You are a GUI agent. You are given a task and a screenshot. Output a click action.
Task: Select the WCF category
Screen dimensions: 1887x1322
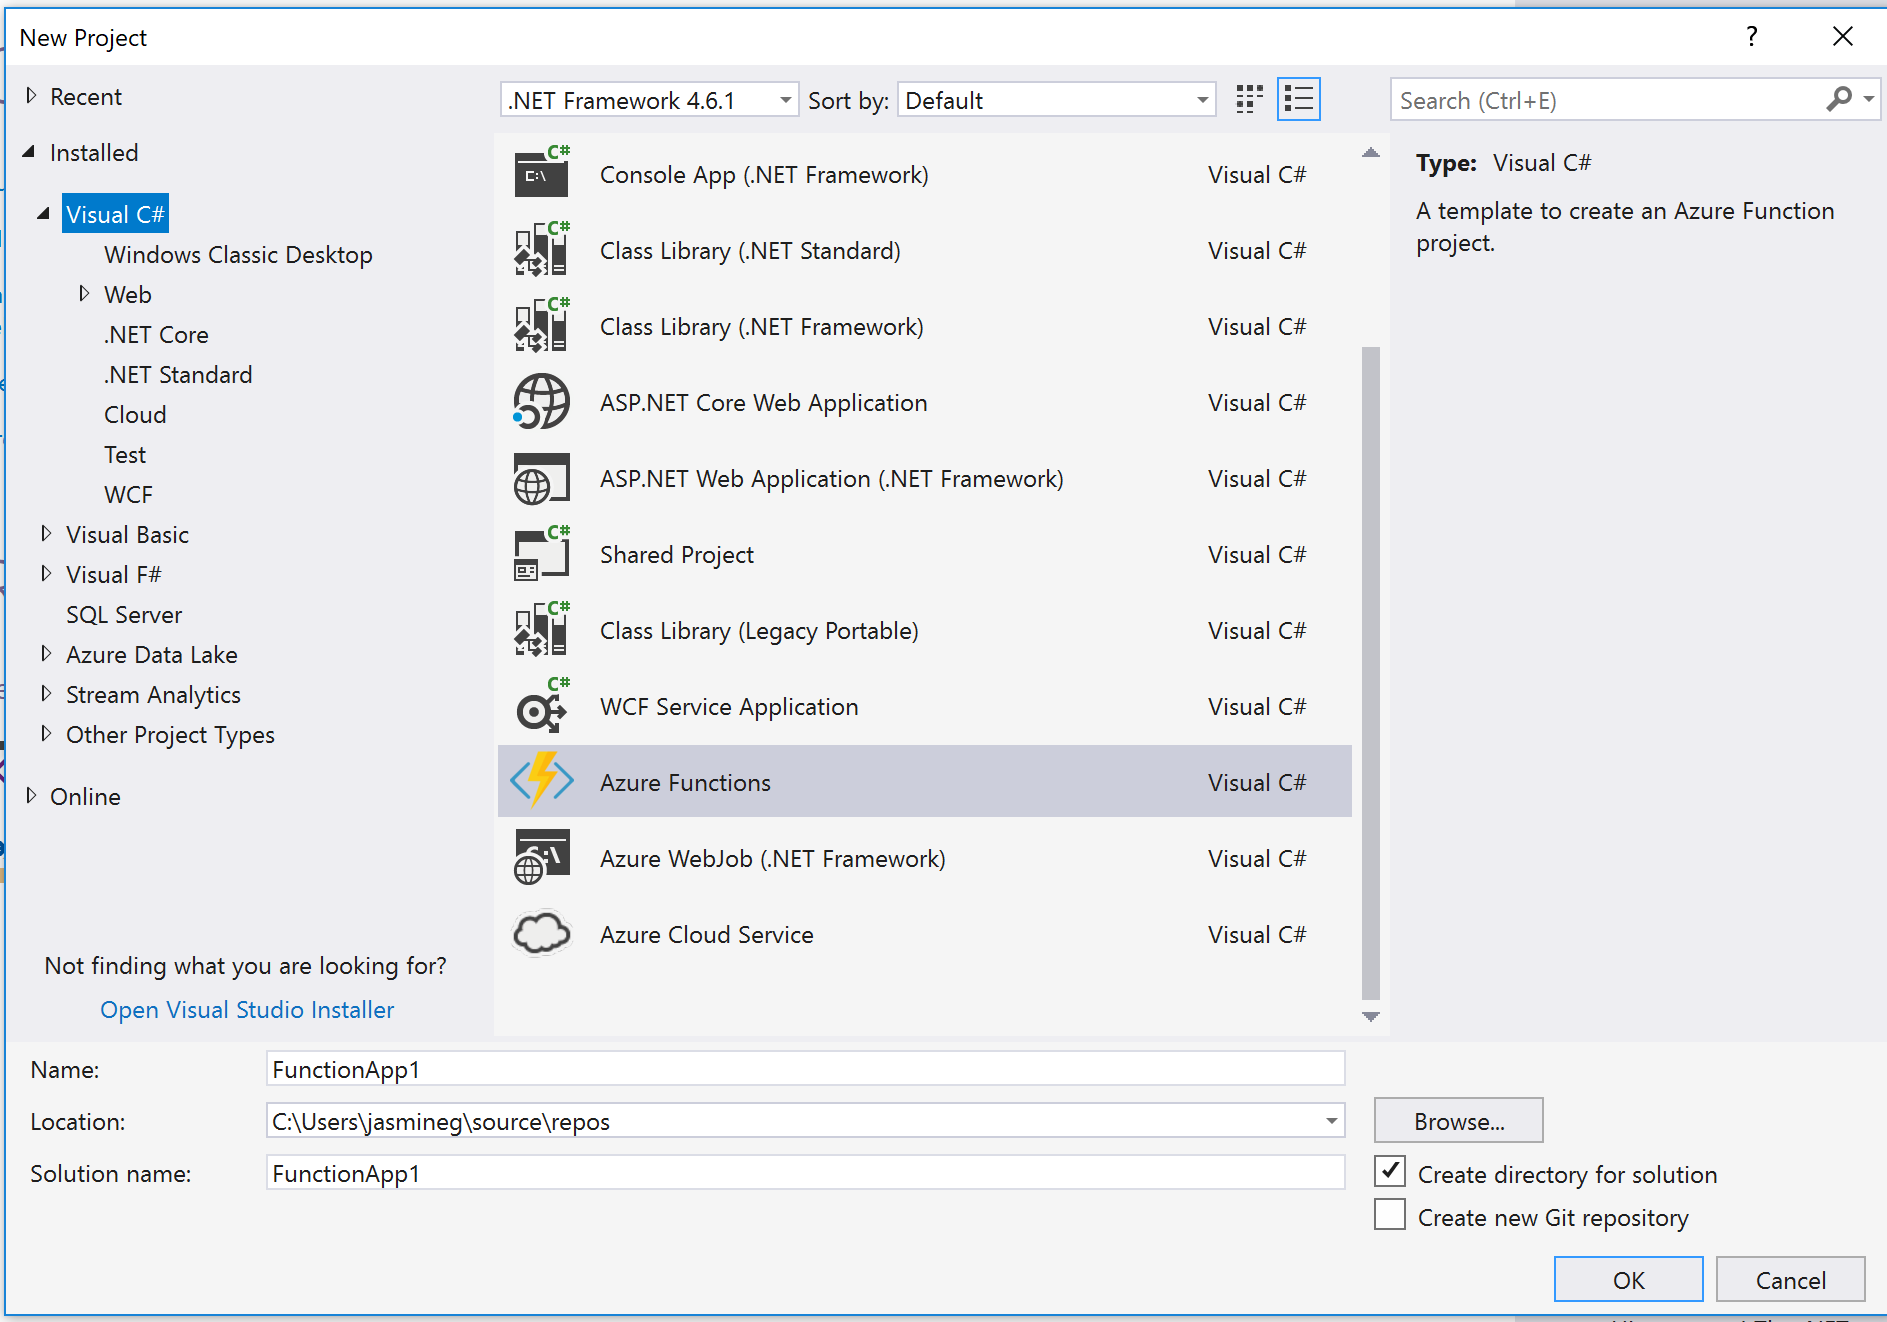128,495
